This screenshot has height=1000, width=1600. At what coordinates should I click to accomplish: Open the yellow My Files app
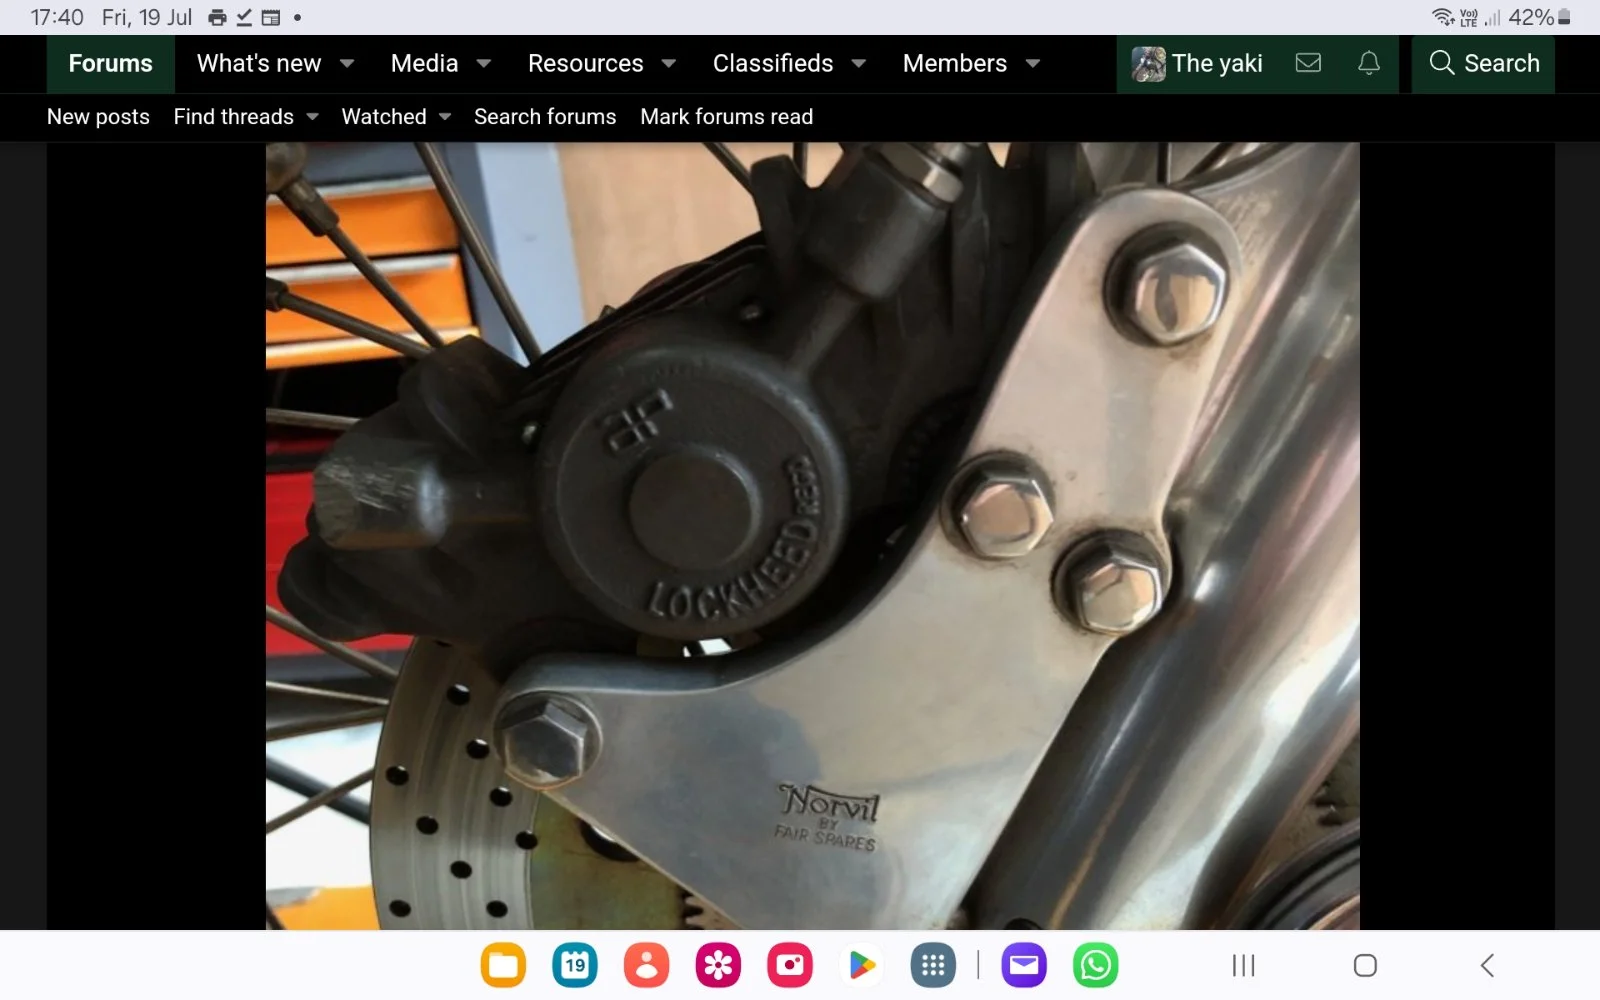point(503,965)
